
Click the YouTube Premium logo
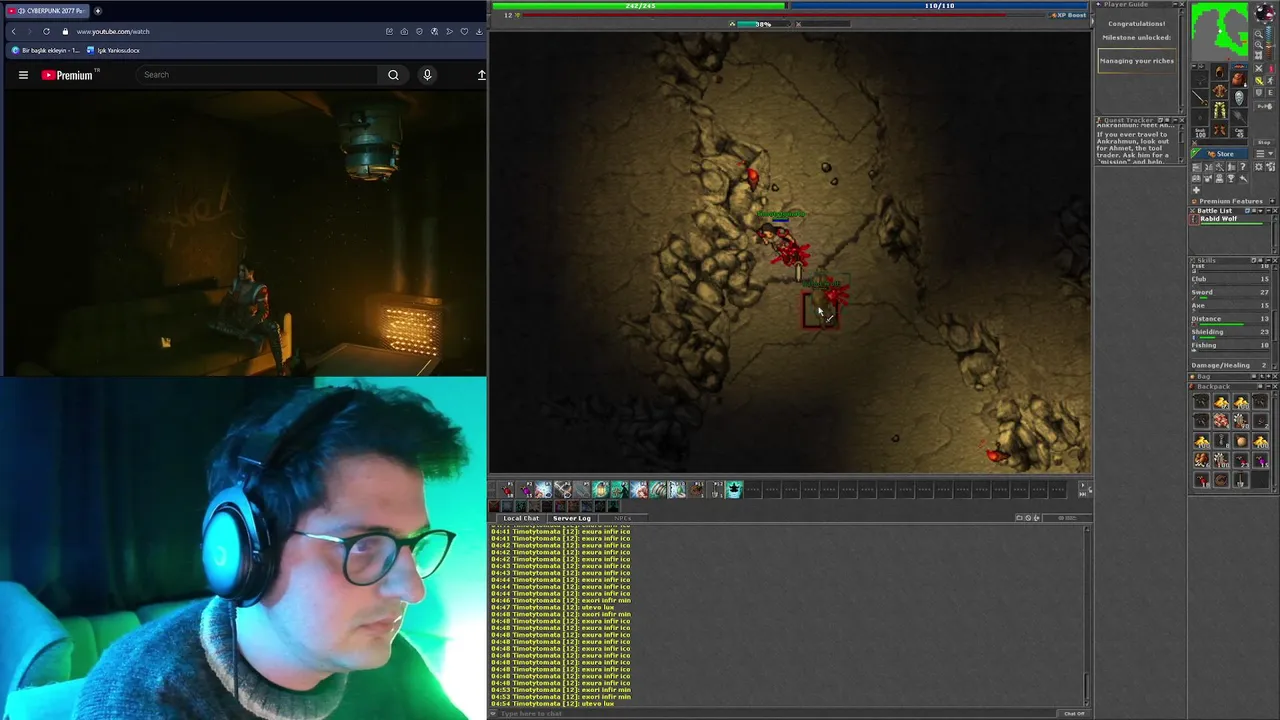pyautogui.click(x=67, y=75)
